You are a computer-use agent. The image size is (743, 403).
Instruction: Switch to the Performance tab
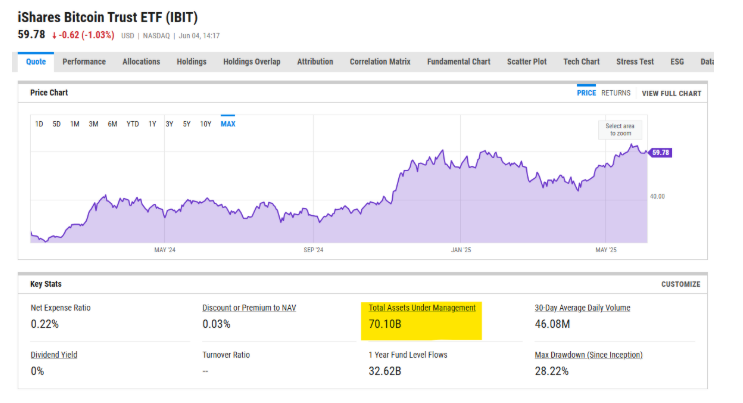pyautogui.click(x=84, y=62)
